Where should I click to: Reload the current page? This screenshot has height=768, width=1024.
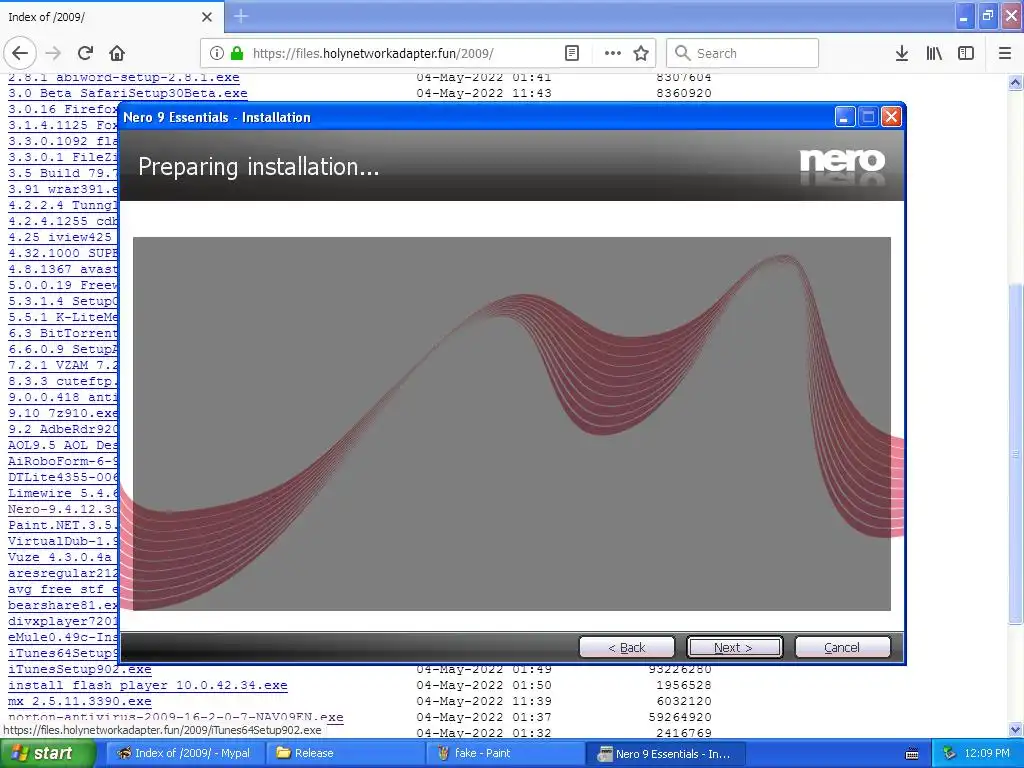coord(85,53)
